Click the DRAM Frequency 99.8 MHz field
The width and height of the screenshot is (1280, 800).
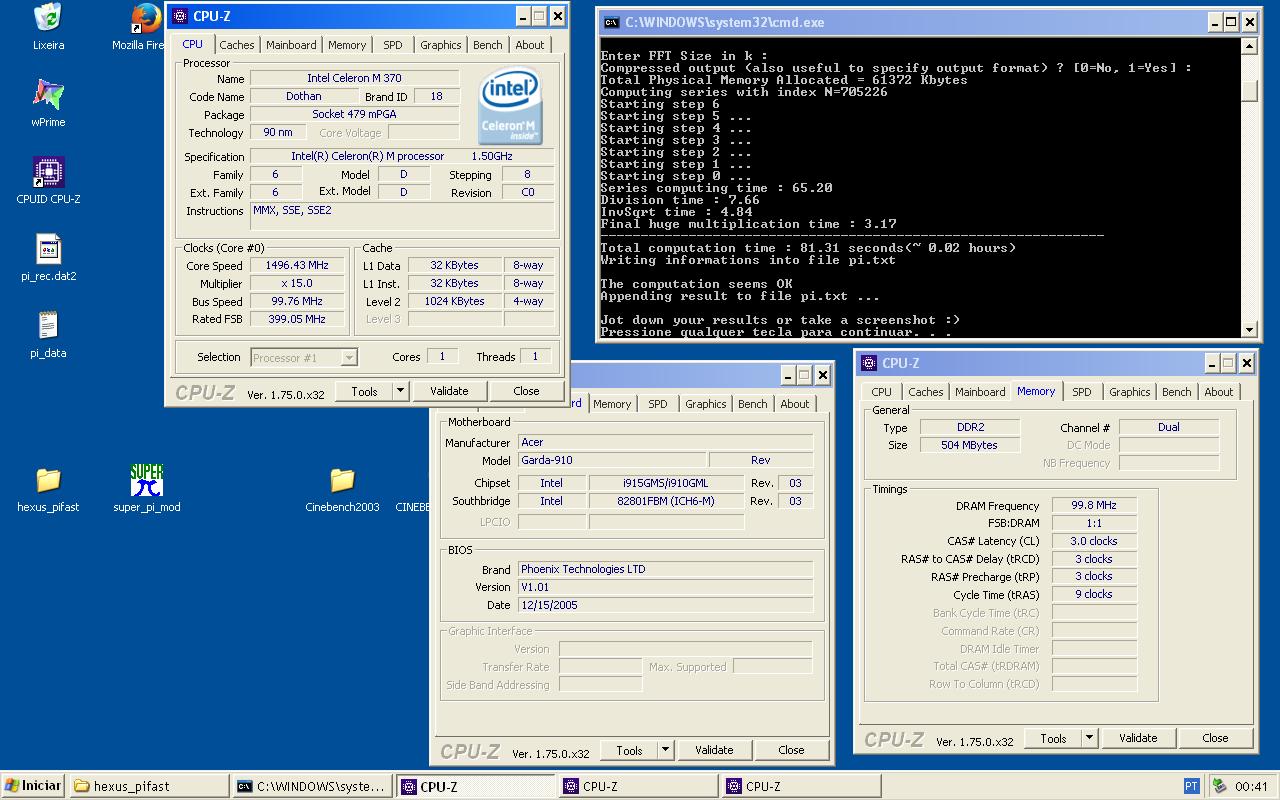click(1094, 506)
